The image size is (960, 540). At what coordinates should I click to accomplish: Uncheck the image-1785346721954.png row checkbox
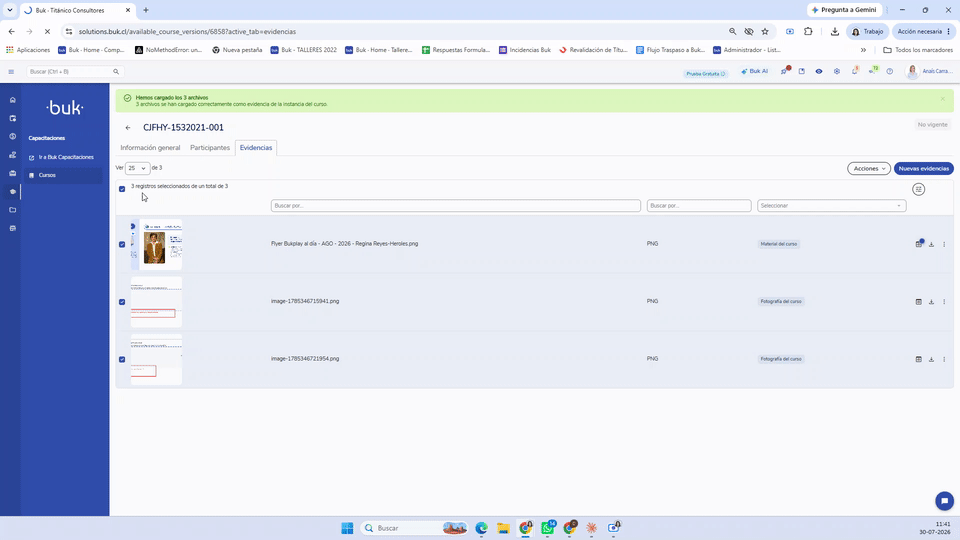122,359
